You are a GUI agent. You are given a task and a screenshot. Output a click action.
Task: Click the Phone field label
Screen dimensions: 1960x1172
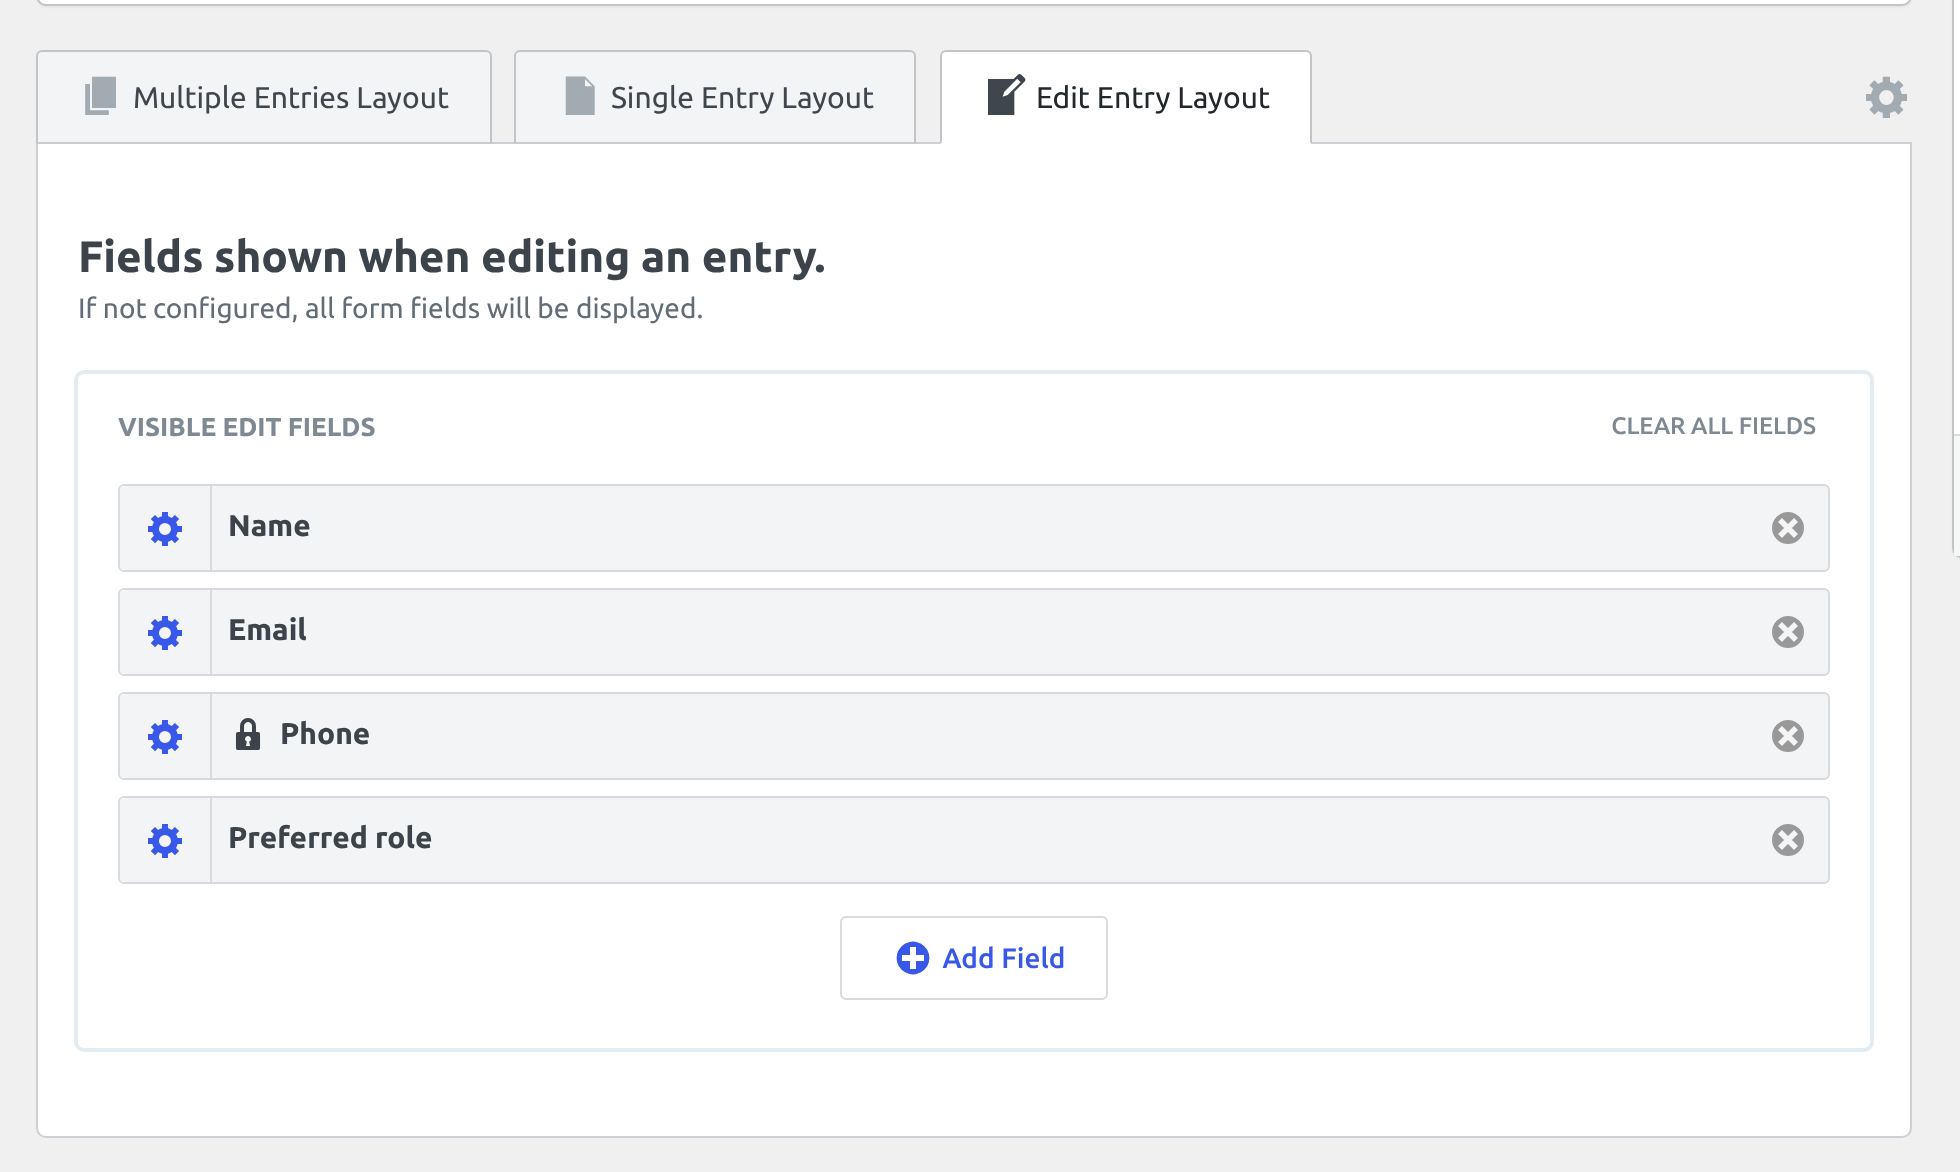(325, 734)
